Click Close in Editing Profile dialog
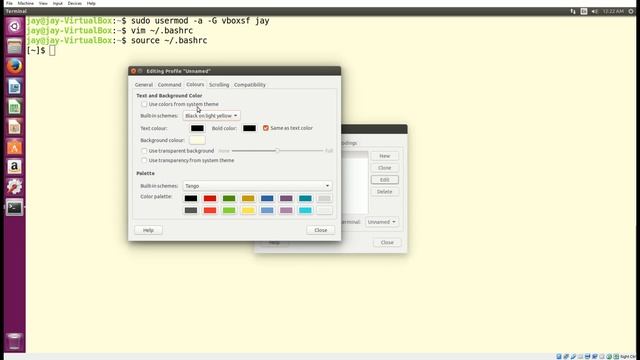The image size is (640, 360). coord(321,230)
